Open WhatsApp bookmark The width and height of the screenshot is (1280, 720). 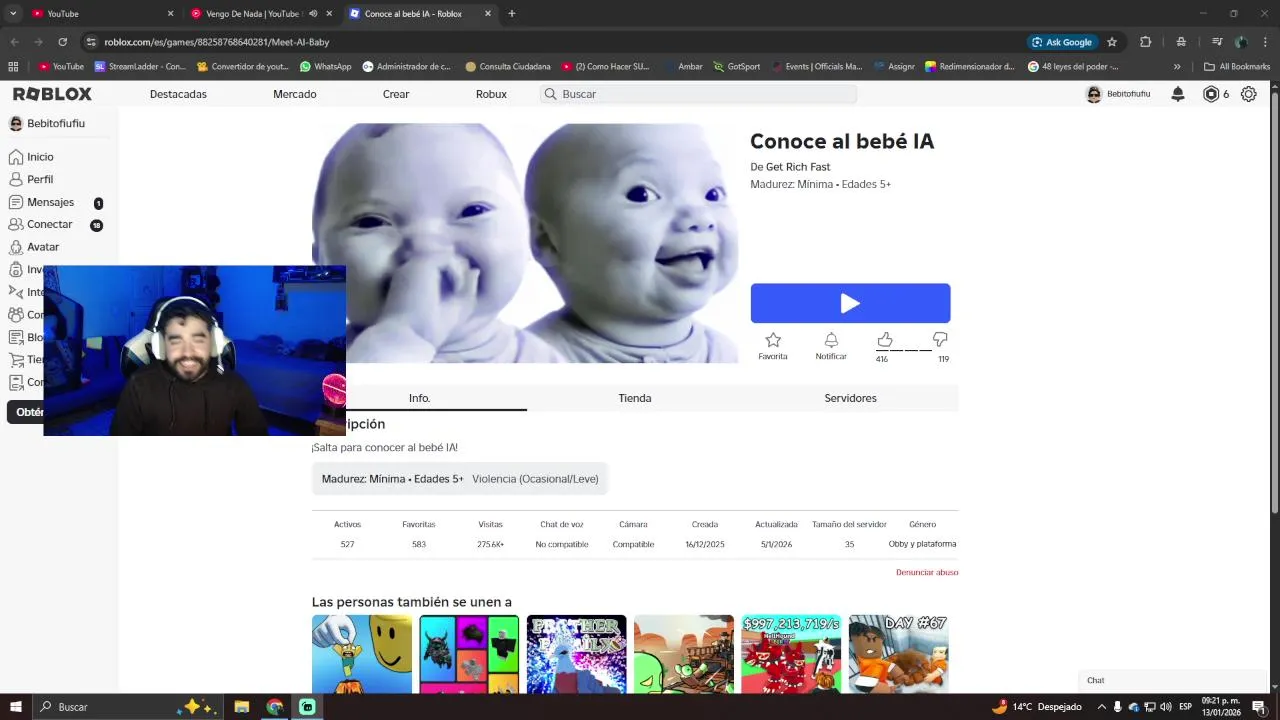point(325,67)
